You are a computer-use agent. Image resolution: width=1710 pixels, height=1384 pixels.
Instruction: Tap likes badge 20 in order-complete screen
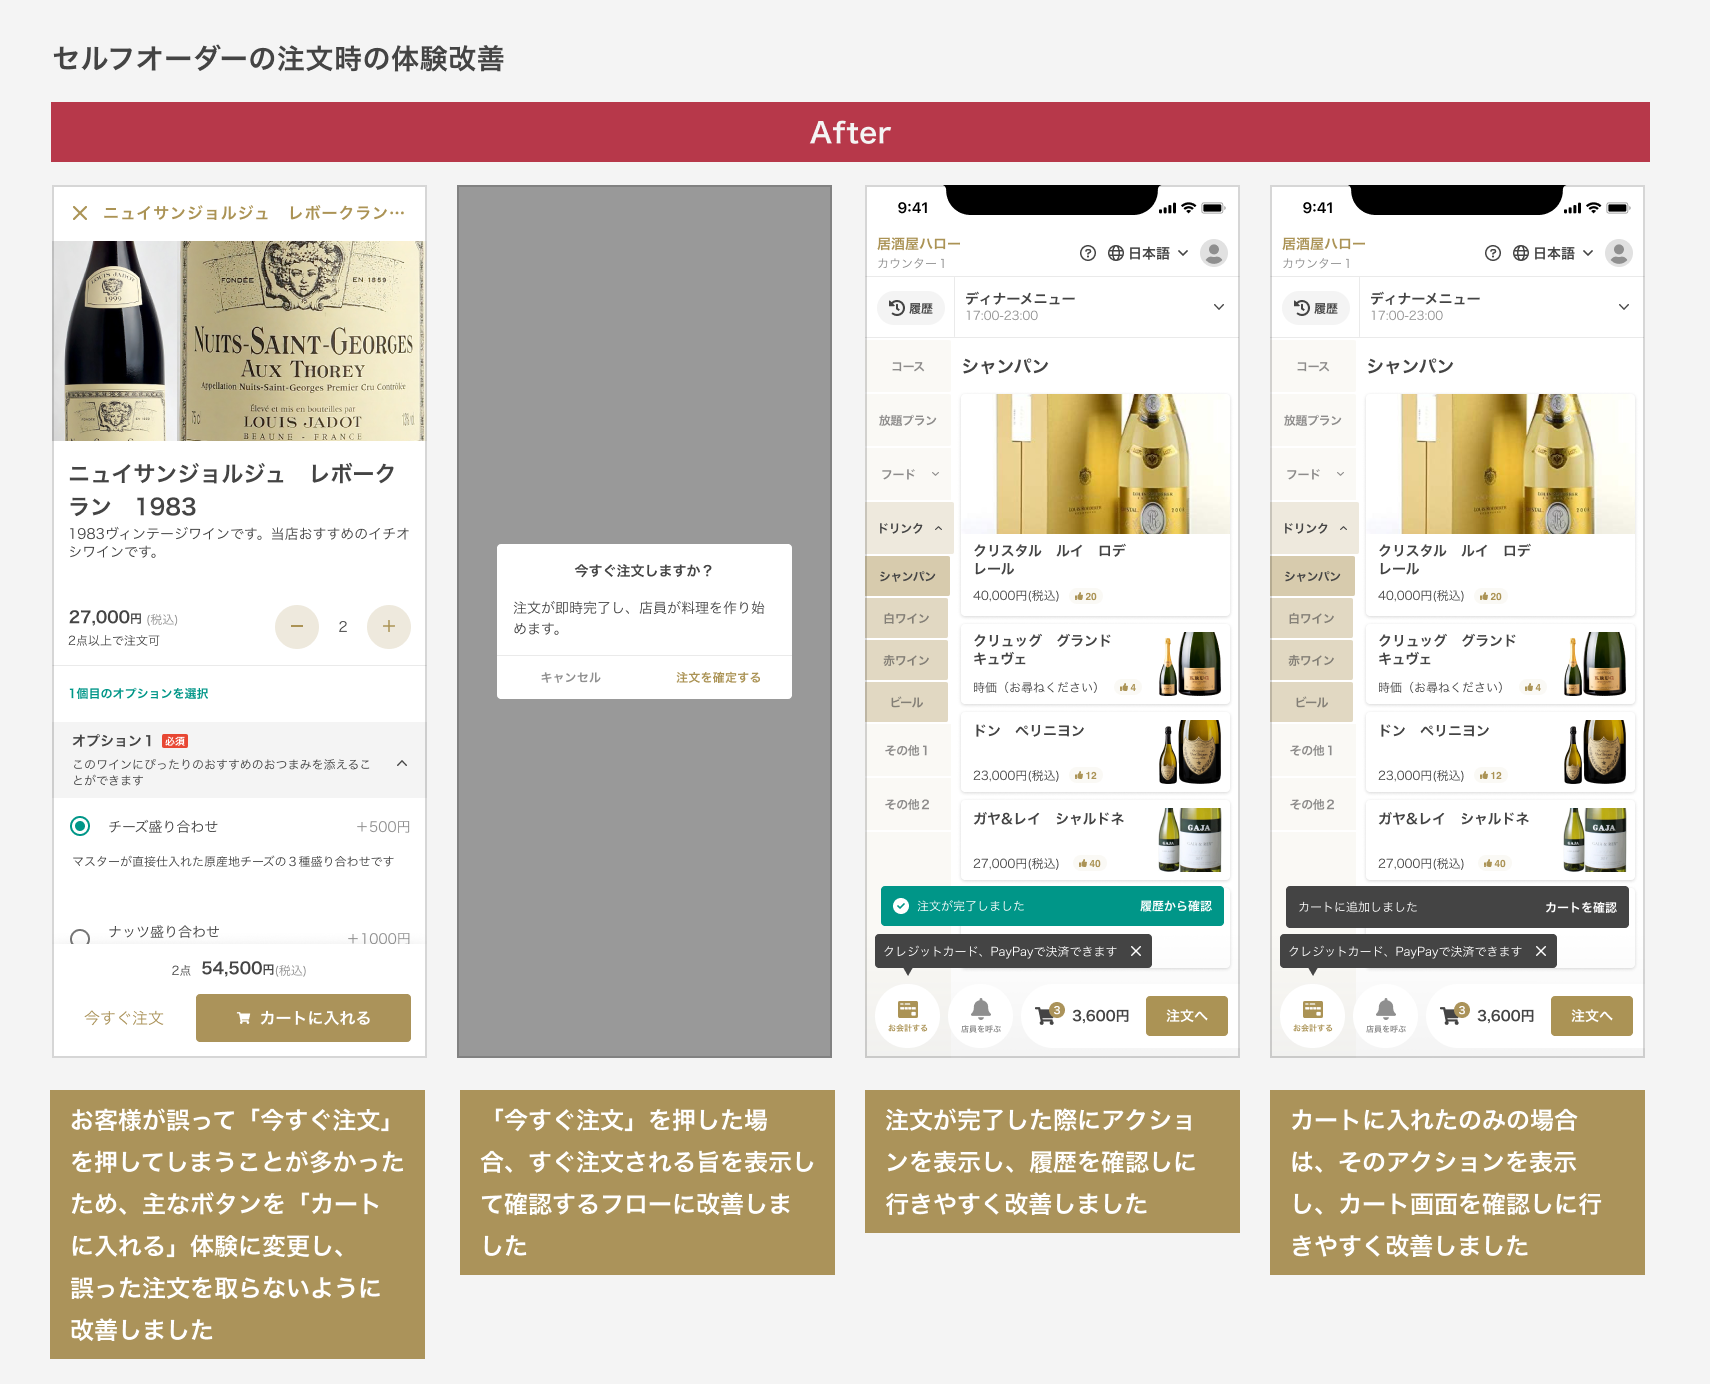(x=1086, y=597)
